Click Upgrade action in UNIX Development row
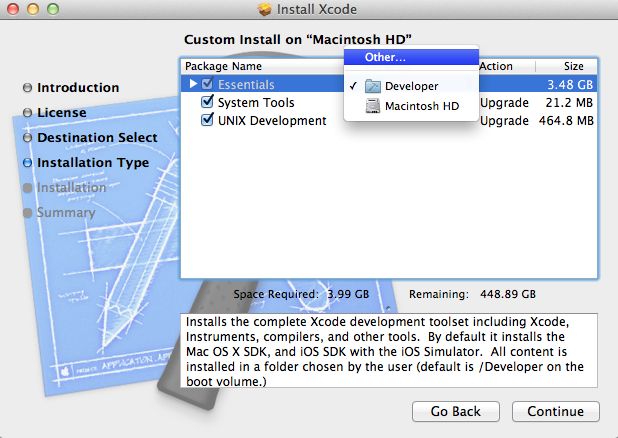This screenshot has width=618, height=438. coord(504,120)
